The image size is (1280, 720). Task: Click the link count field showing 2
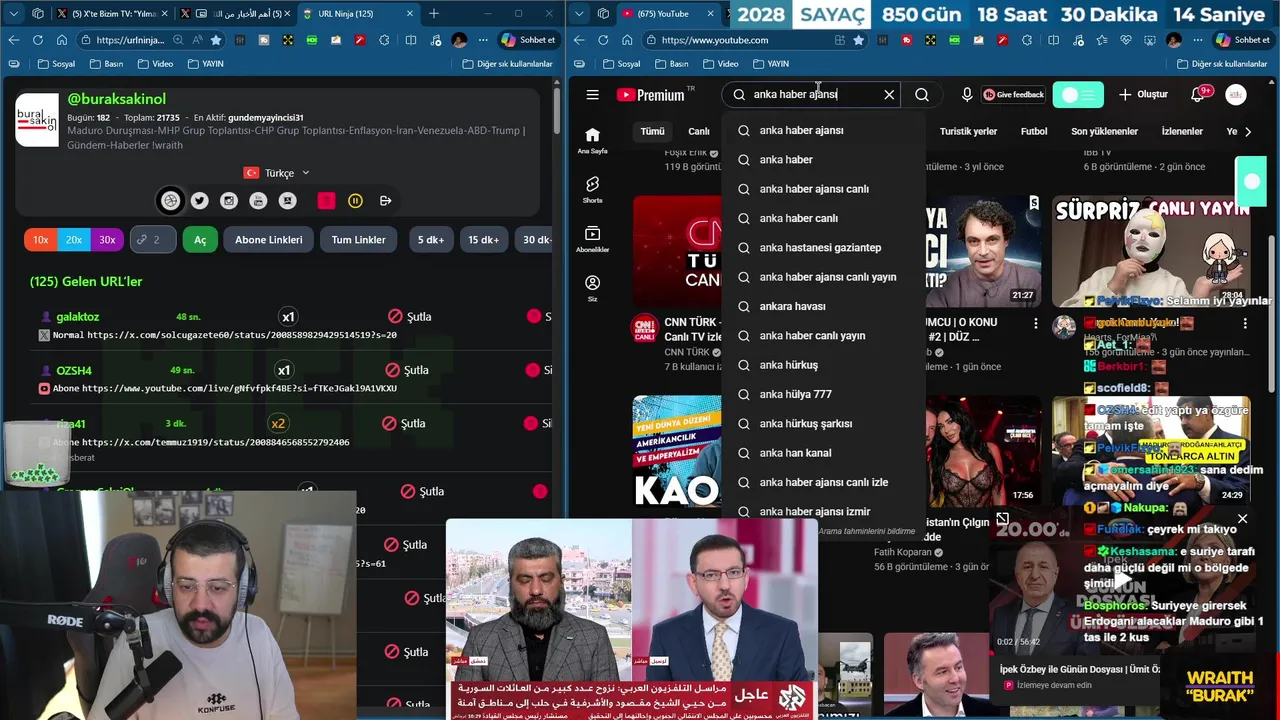[151, 240]
